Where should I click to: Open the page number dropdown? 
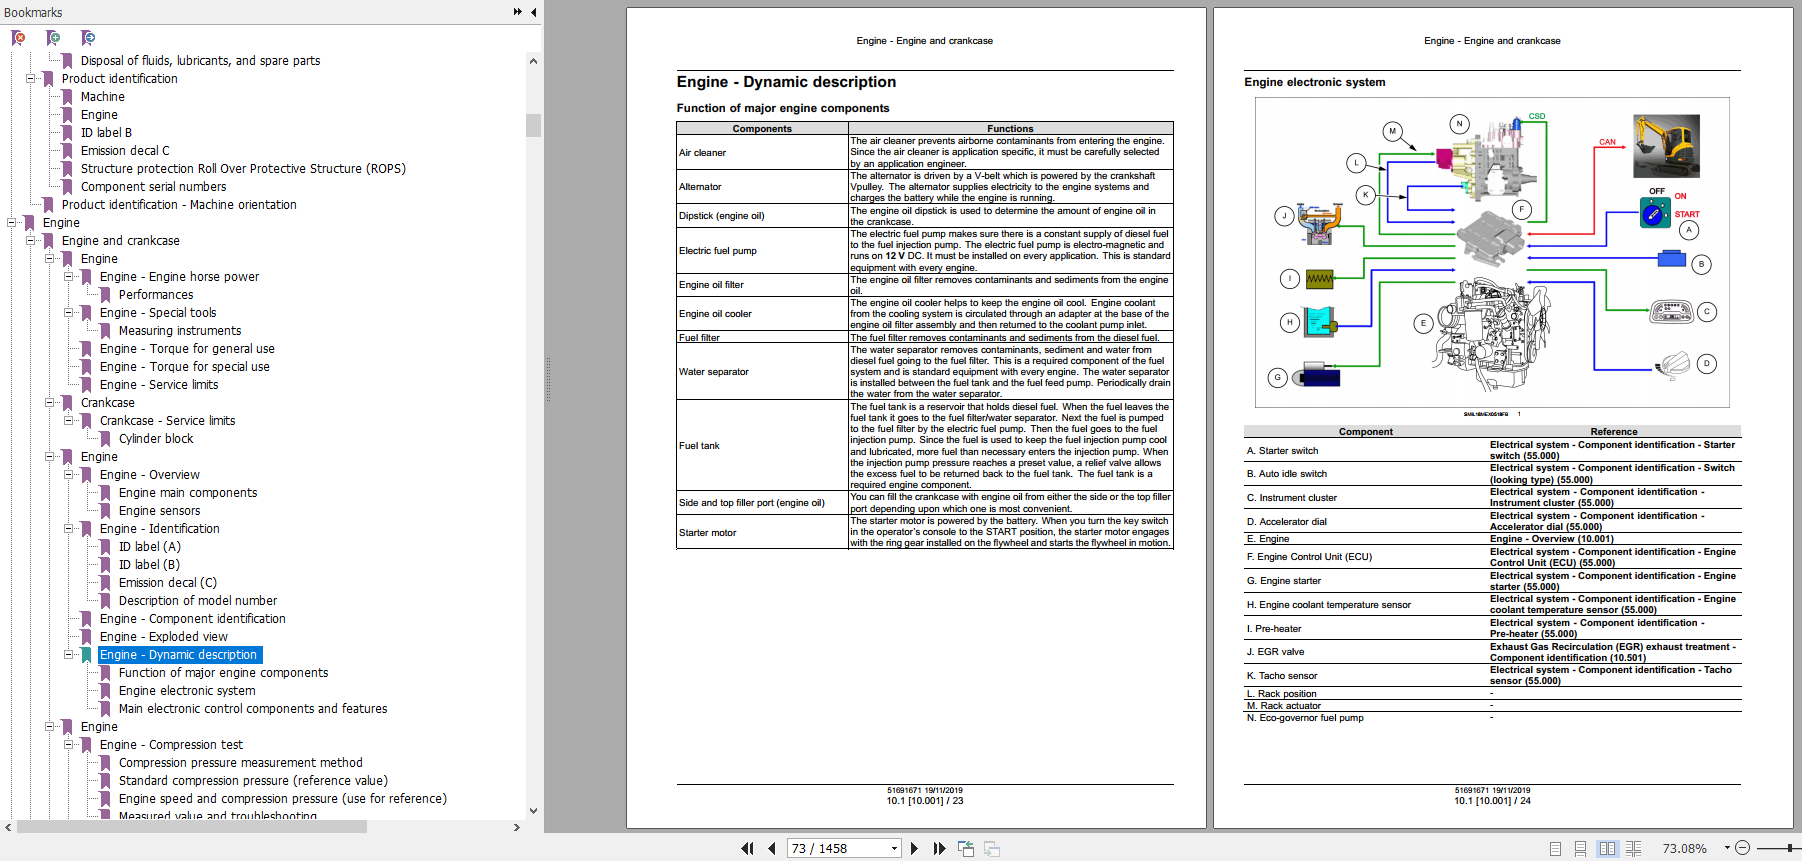(x=894, y=848)
